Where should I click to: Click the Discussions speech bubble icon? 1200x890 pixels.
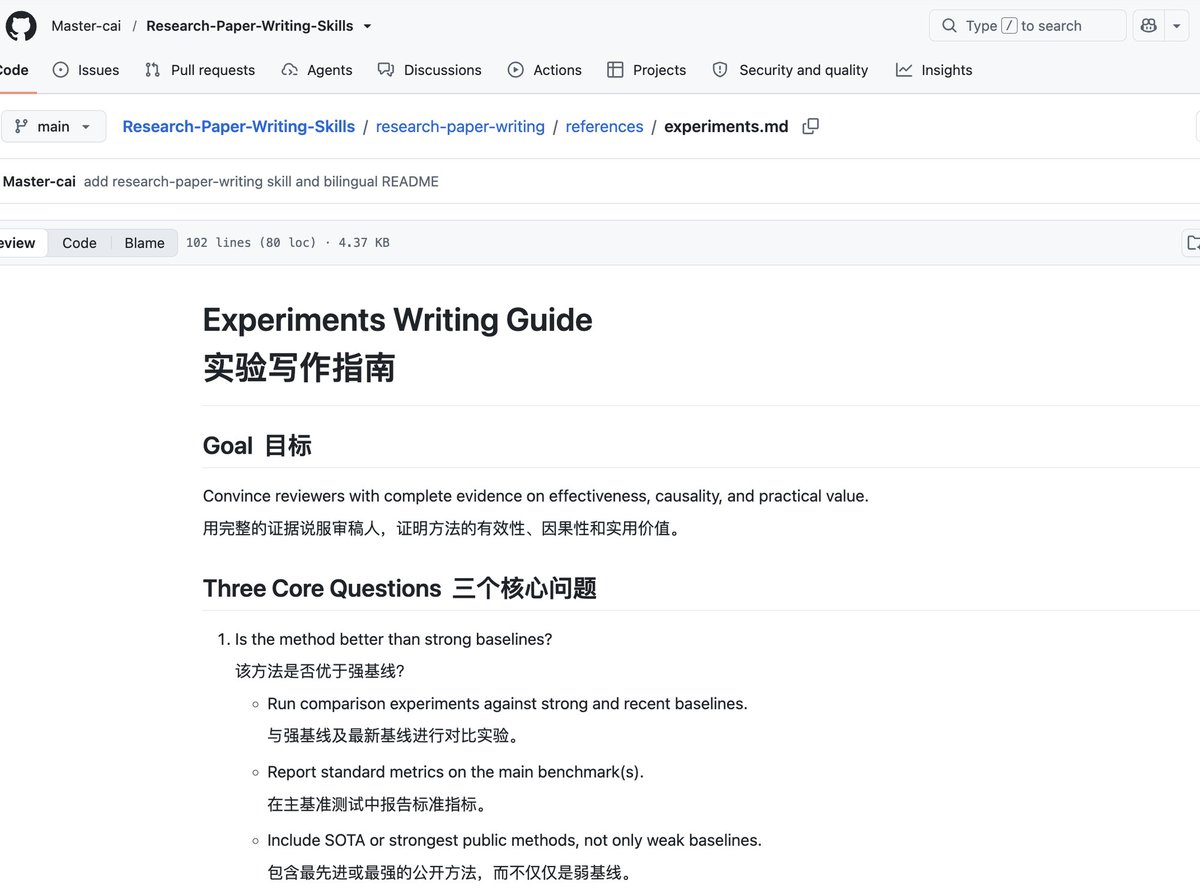click(386, 70)
